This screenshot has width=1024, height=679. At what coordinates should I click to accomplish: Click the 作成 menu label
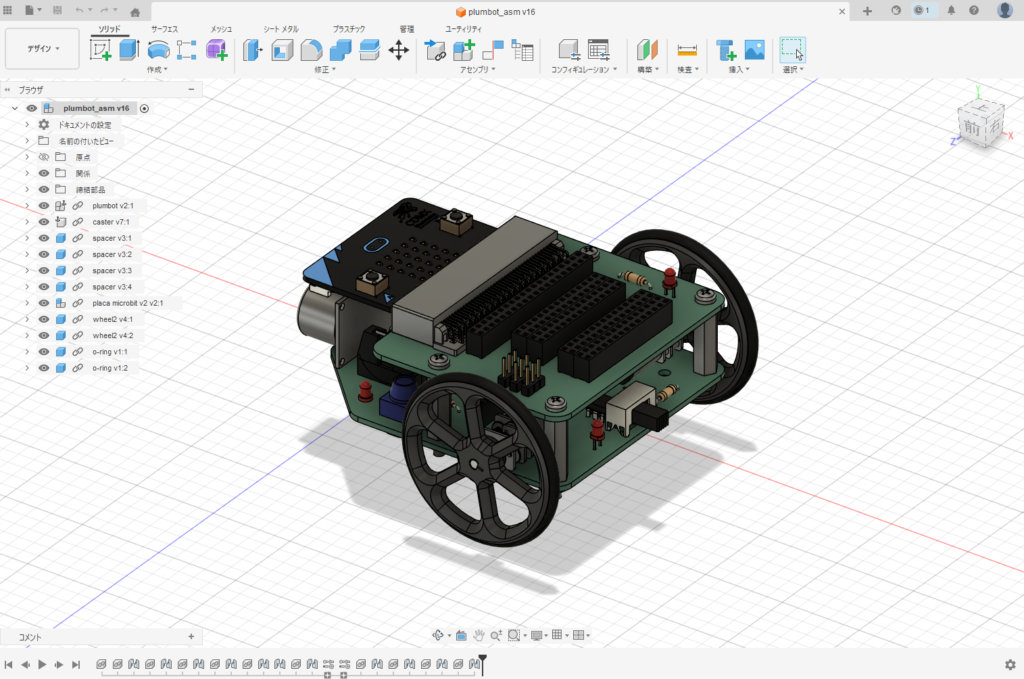click(156, 70)
